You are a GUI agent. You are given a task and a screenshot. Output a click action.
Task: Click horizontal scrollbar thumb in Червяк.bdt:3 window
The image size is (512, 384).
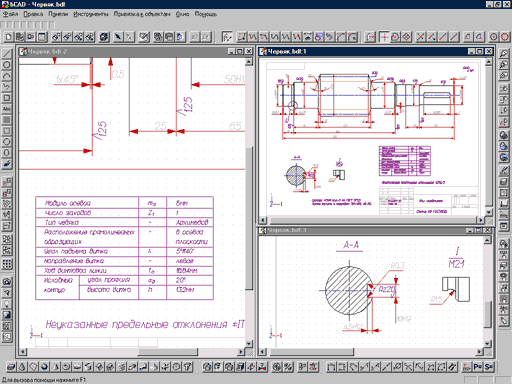point(312,351)
